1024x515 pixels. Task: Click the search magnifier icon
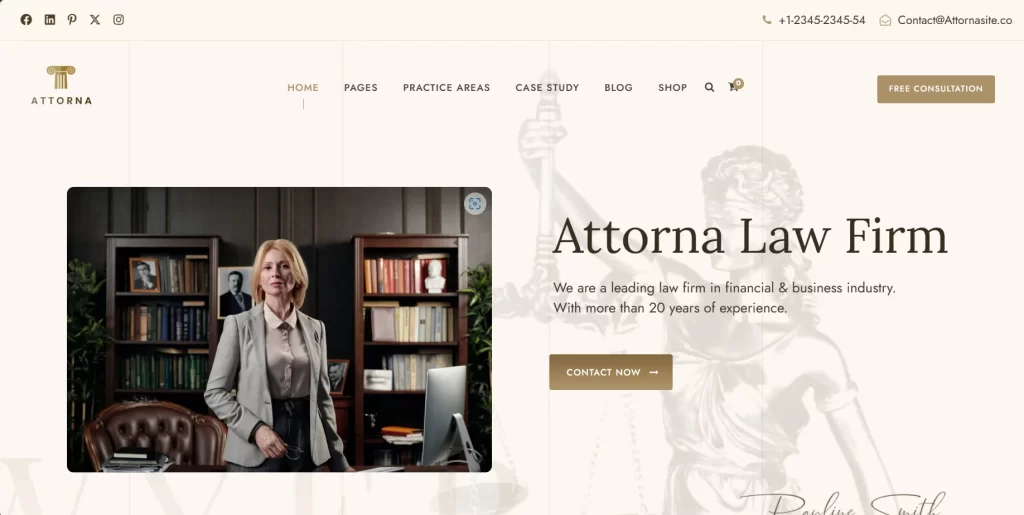[709, 87]
